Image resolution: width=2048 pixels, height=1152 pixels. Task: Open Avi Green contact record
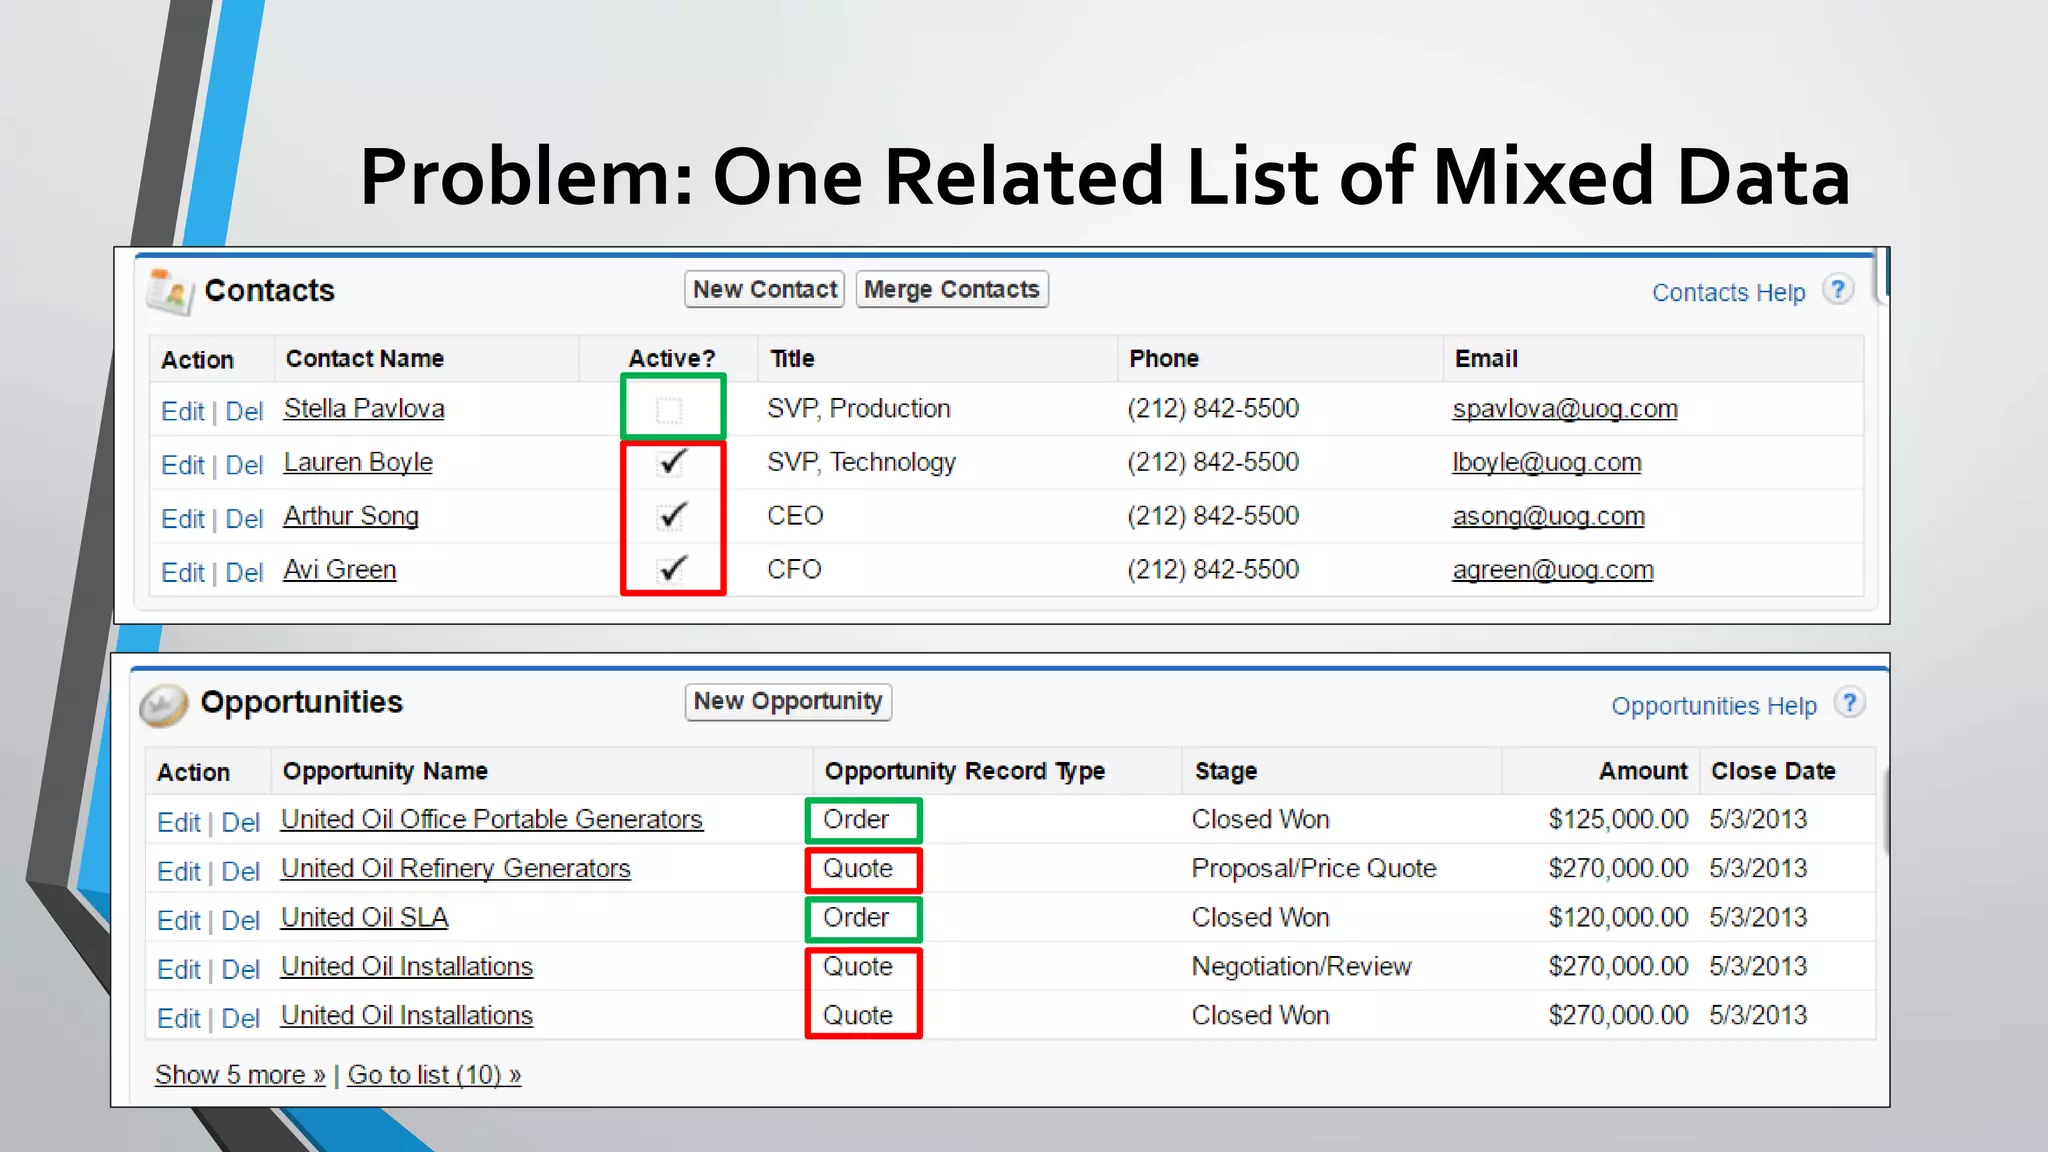(340, 570)
